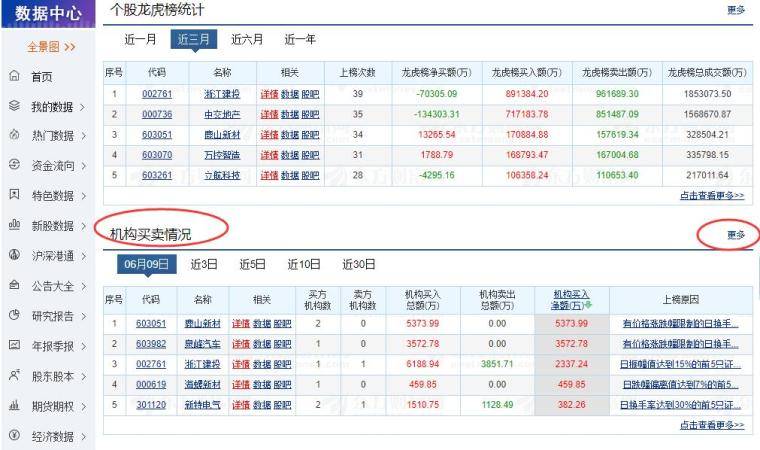Select the 近三月 tab
The image size is (760, 450).
click(193, 39)
